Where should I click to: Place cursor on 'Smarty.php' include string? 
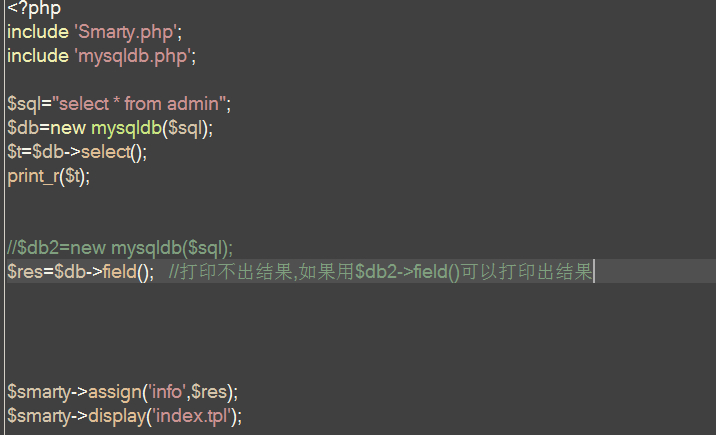pos(126,32)
